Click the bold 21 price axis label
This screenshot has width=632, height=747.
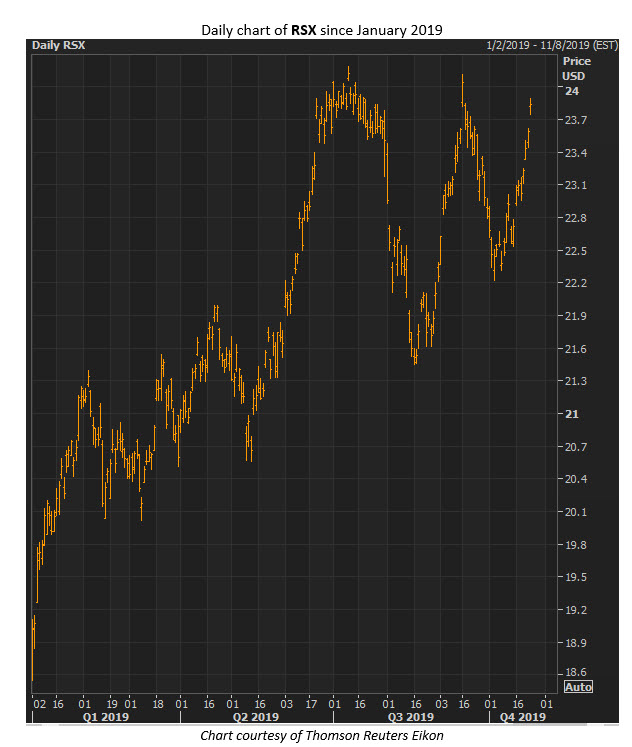(572, 414)
